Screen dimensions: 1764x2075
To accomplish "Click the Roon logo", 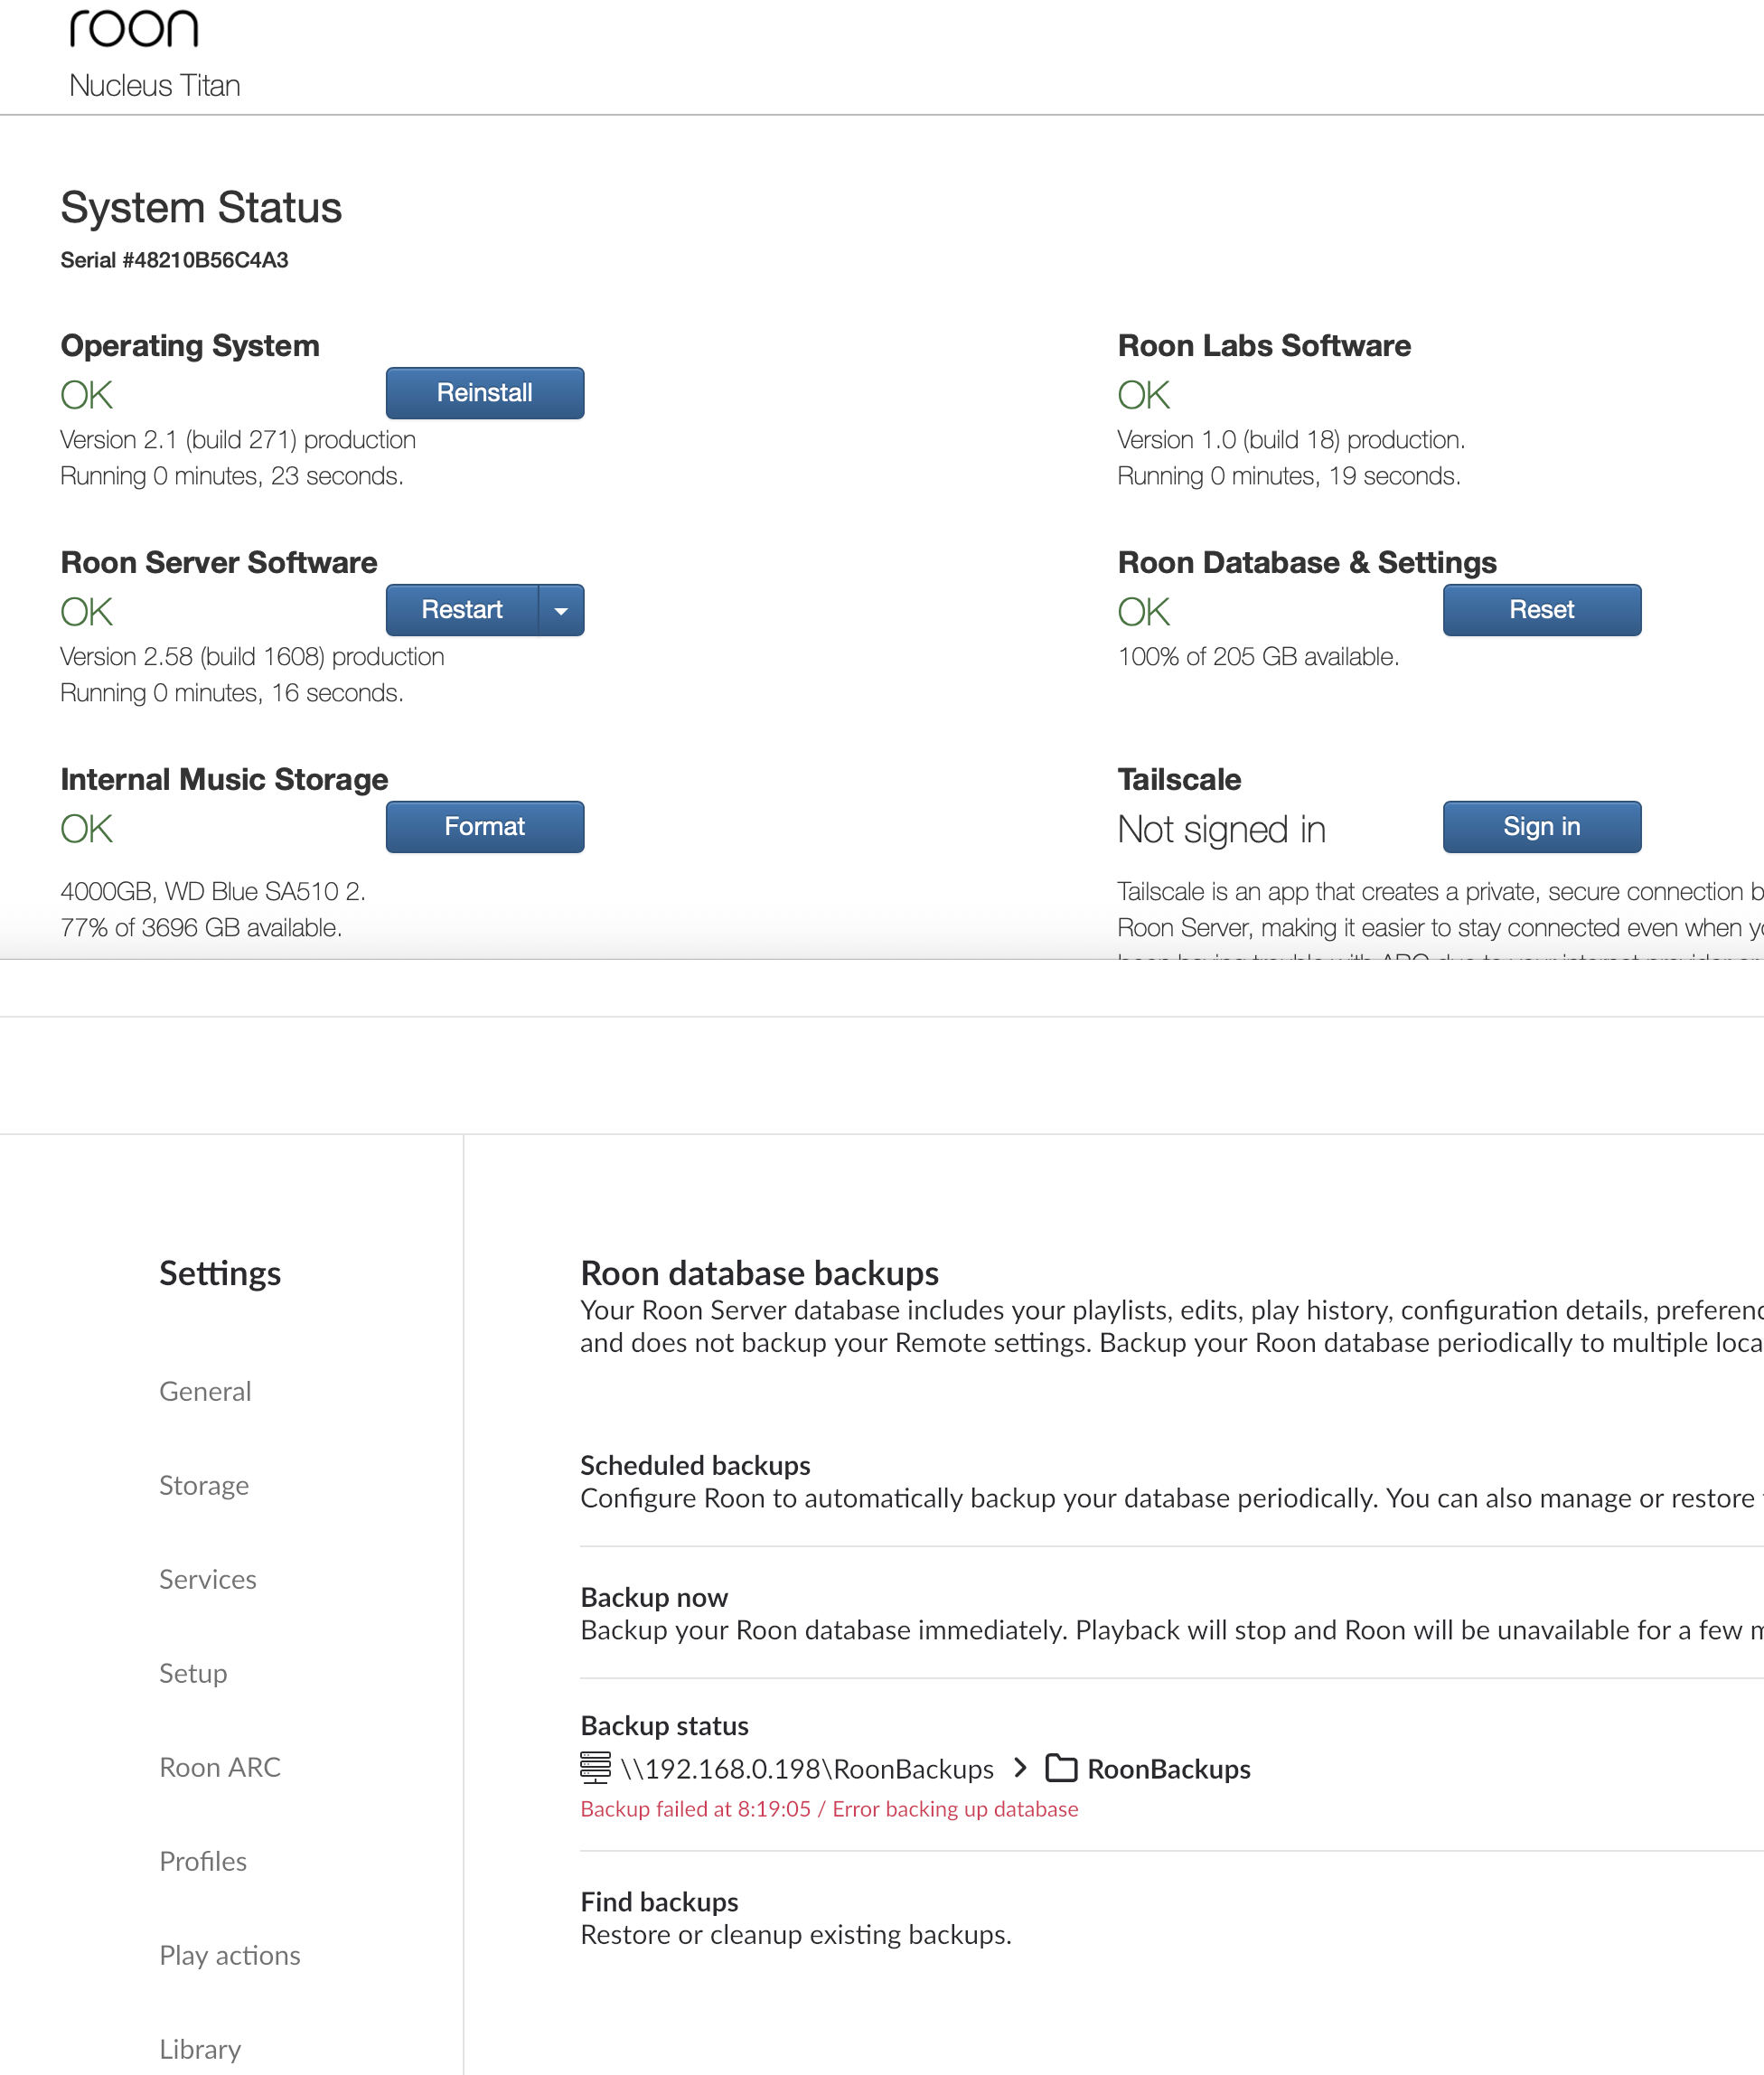I will coord(133,29).
